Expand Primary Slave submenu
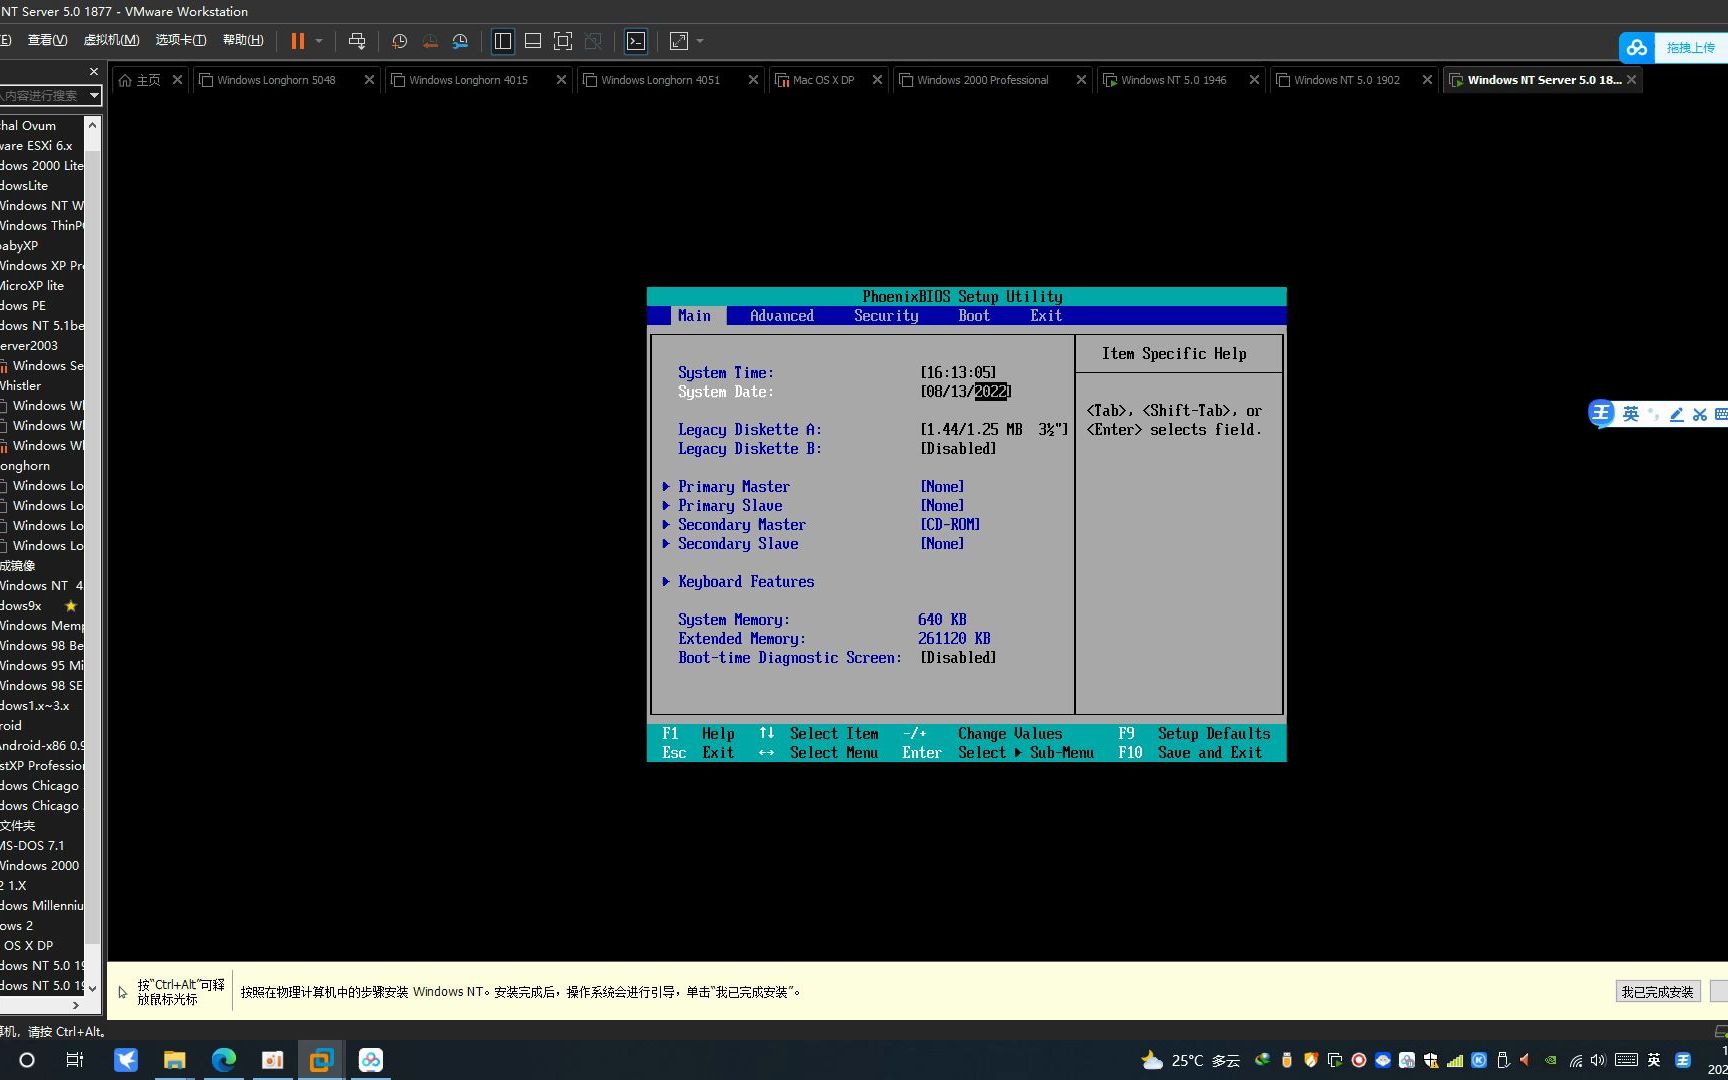This screenshot has height=1080, width=1728. tap(729, 506)
